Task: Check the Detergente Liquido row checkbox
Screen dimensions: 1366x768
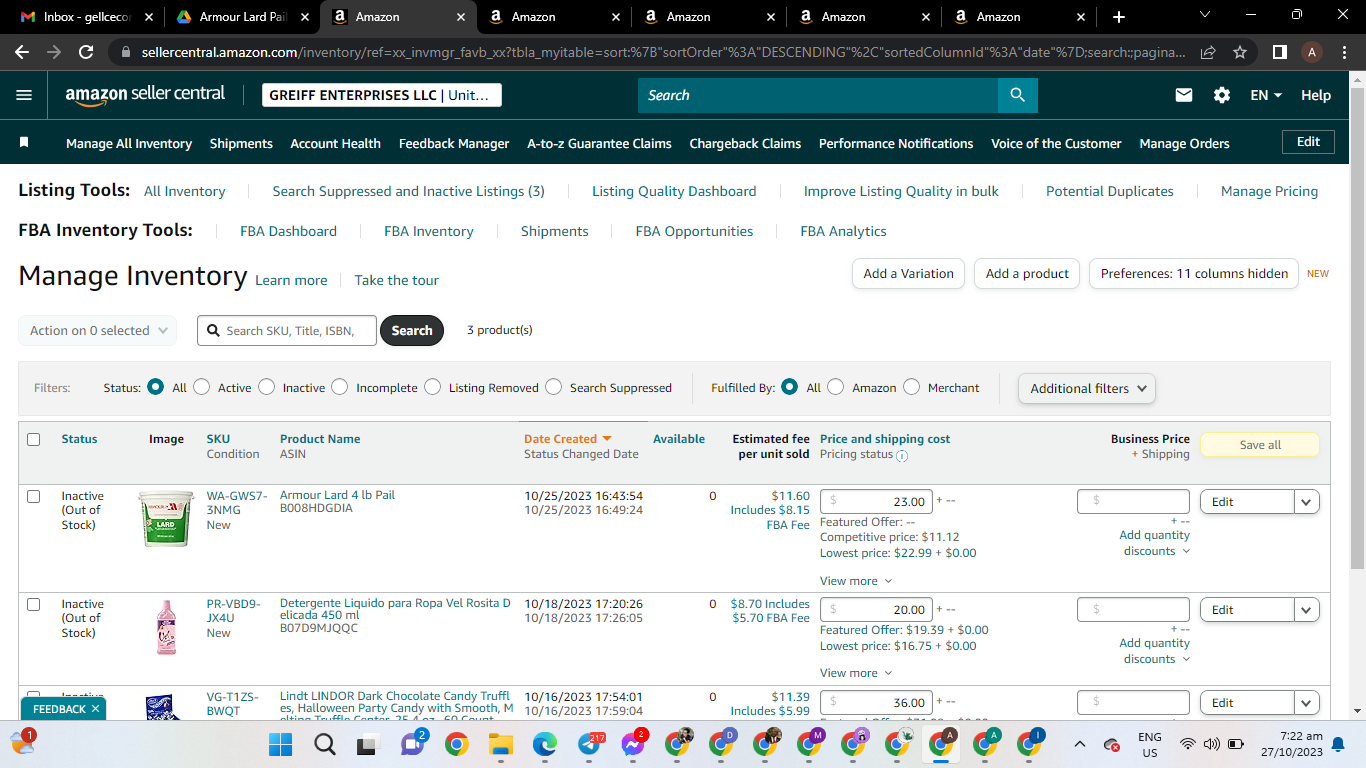Action: tap(34, 604)
